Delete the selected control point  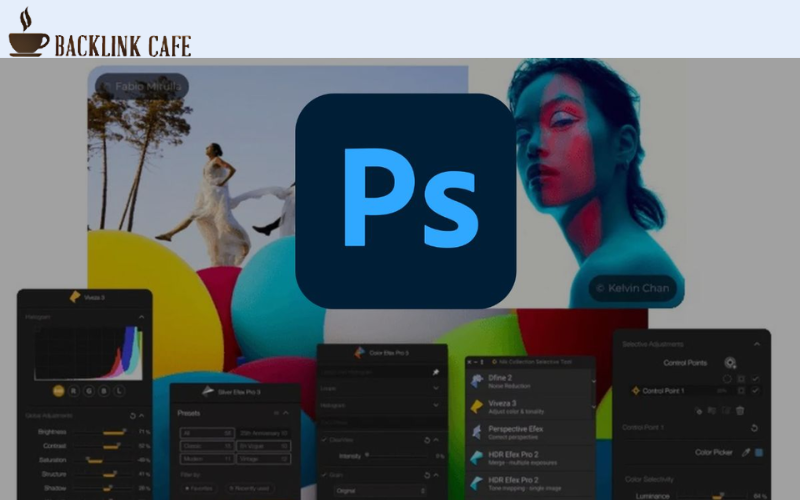[x=740, y=410]
